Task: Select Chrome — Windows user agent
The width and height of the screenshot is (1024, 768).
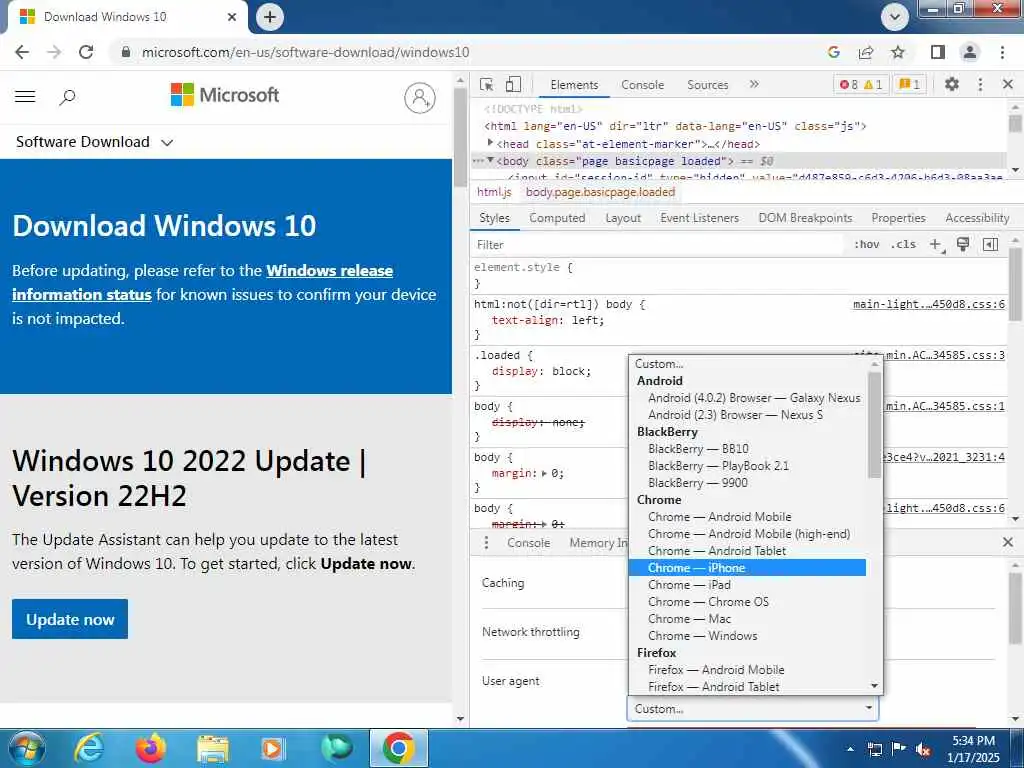Action: pyautogui.click(x=747, y=635)
